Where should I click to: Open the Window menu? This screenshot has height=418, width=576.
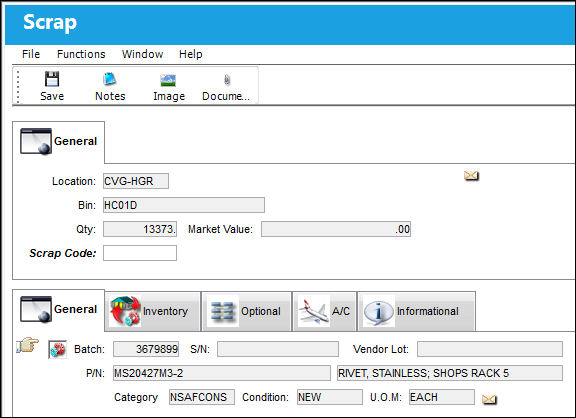(x=143, y=54)
